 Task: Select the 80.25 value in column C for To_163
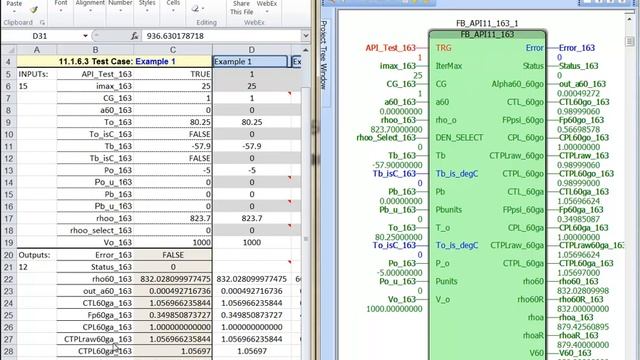173,122
